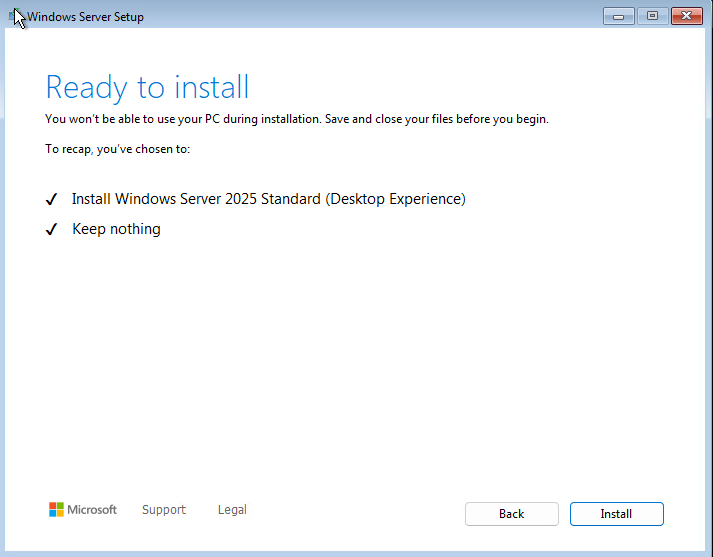This screenshot has height=557, width=713.
Task: Click the 'Keep nothing' recap item
Action: click(116, 229)
